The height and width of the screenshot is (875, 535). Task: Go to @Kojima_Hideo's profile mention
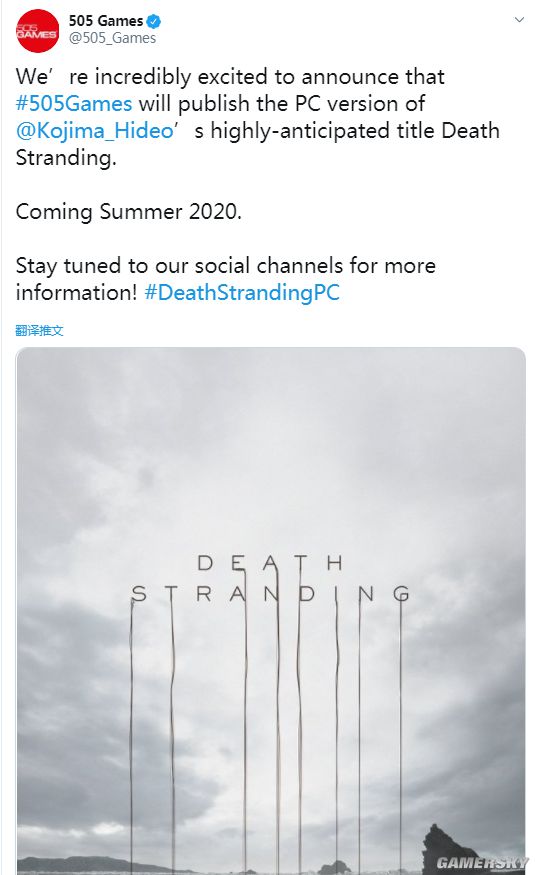(95, 131)
